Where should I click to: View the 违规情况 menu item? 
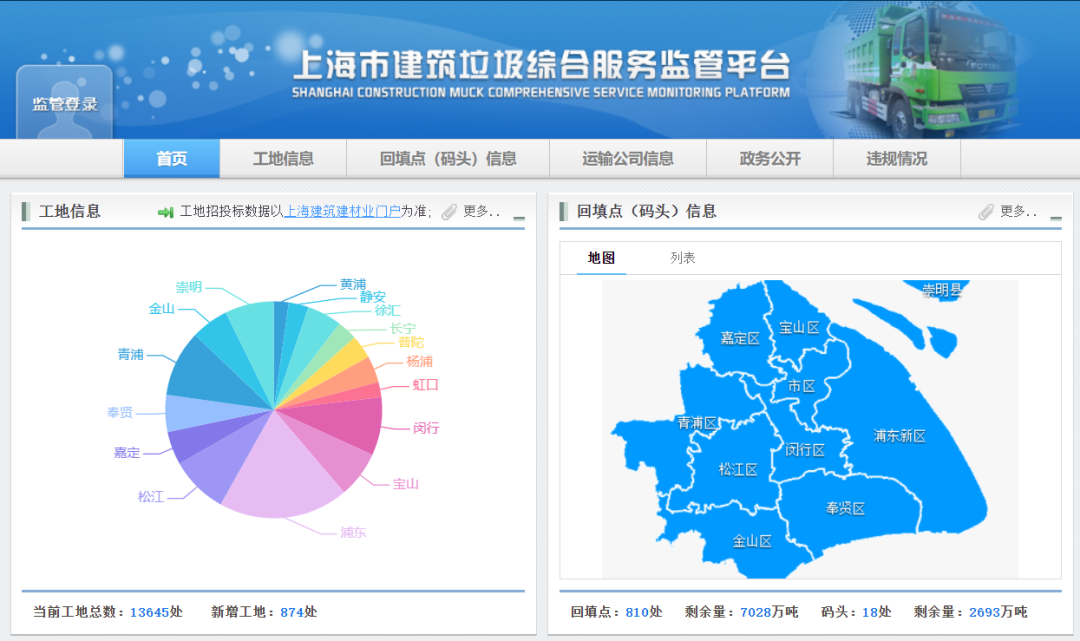click(x=897, y=158)
